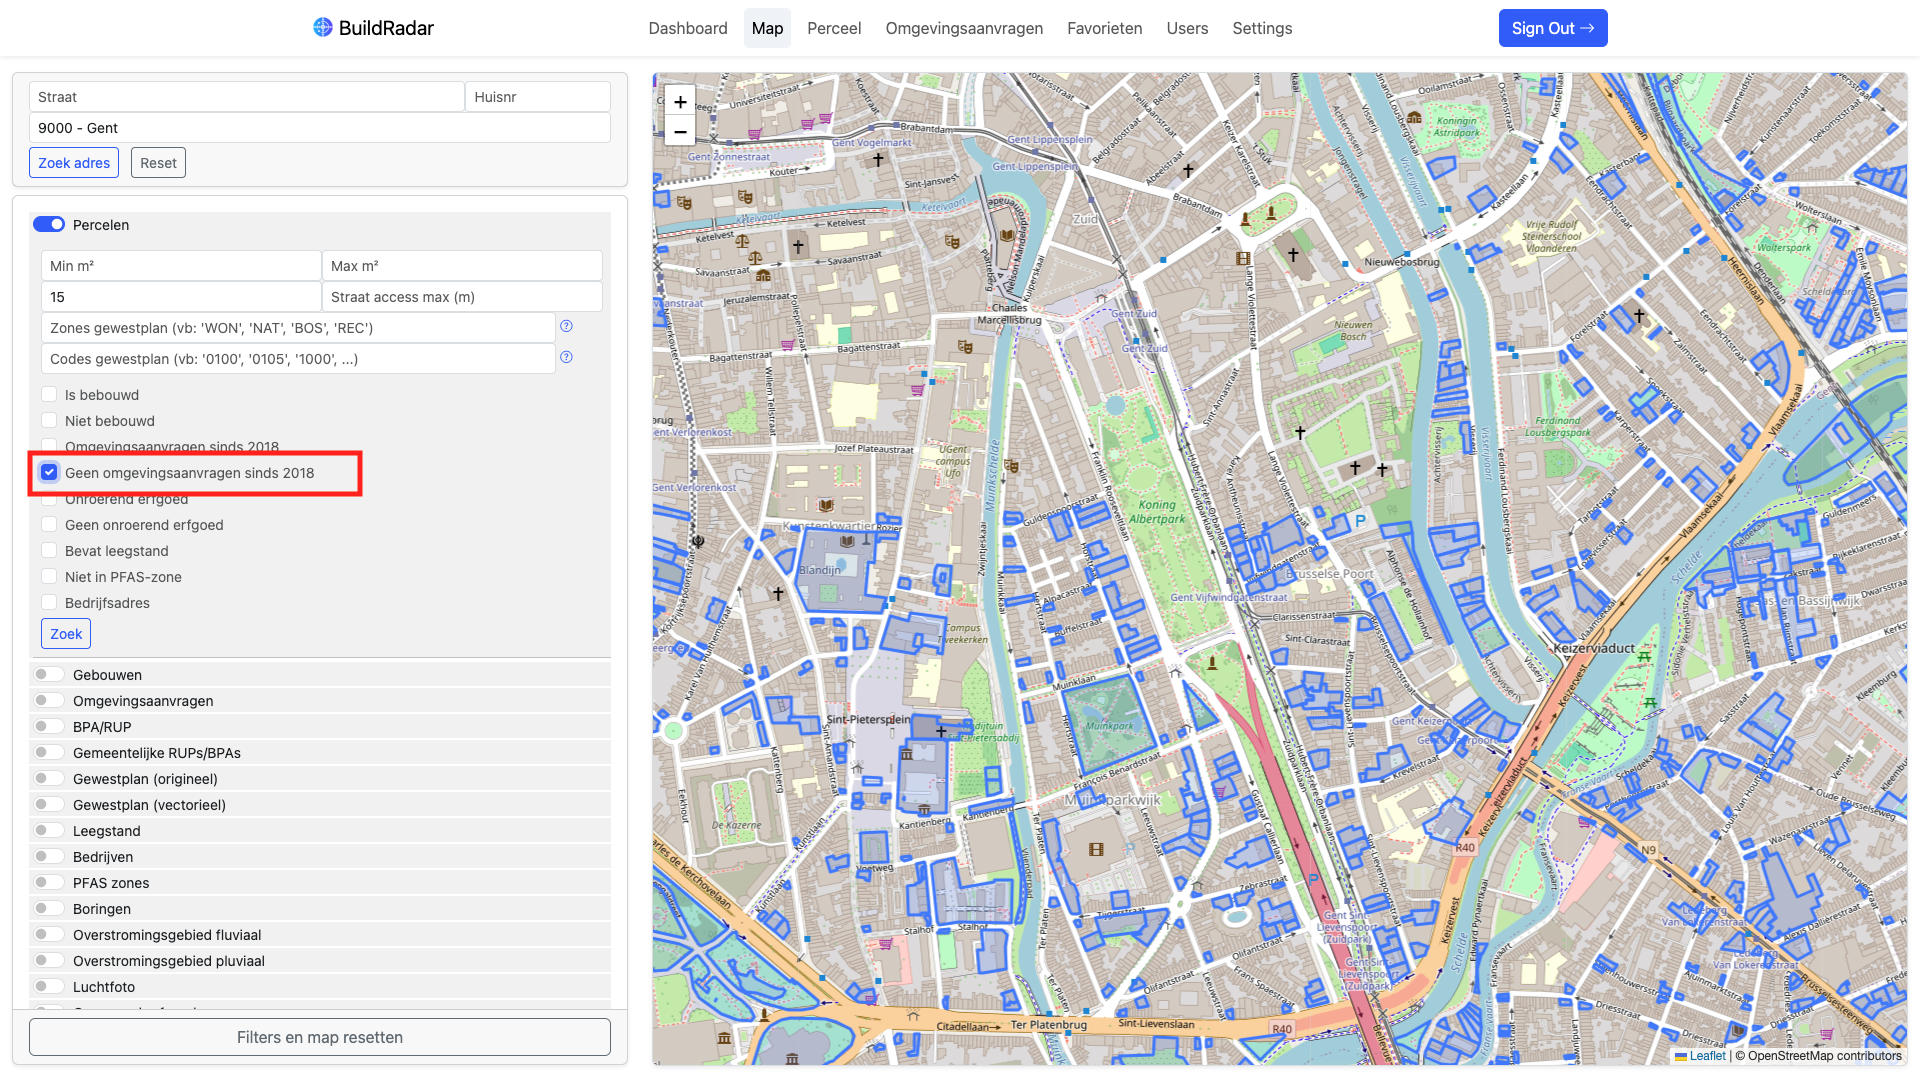
Task: Go to the Omgevingsaanvragen page
Action: pyautogui.click(x=964, y=28)
